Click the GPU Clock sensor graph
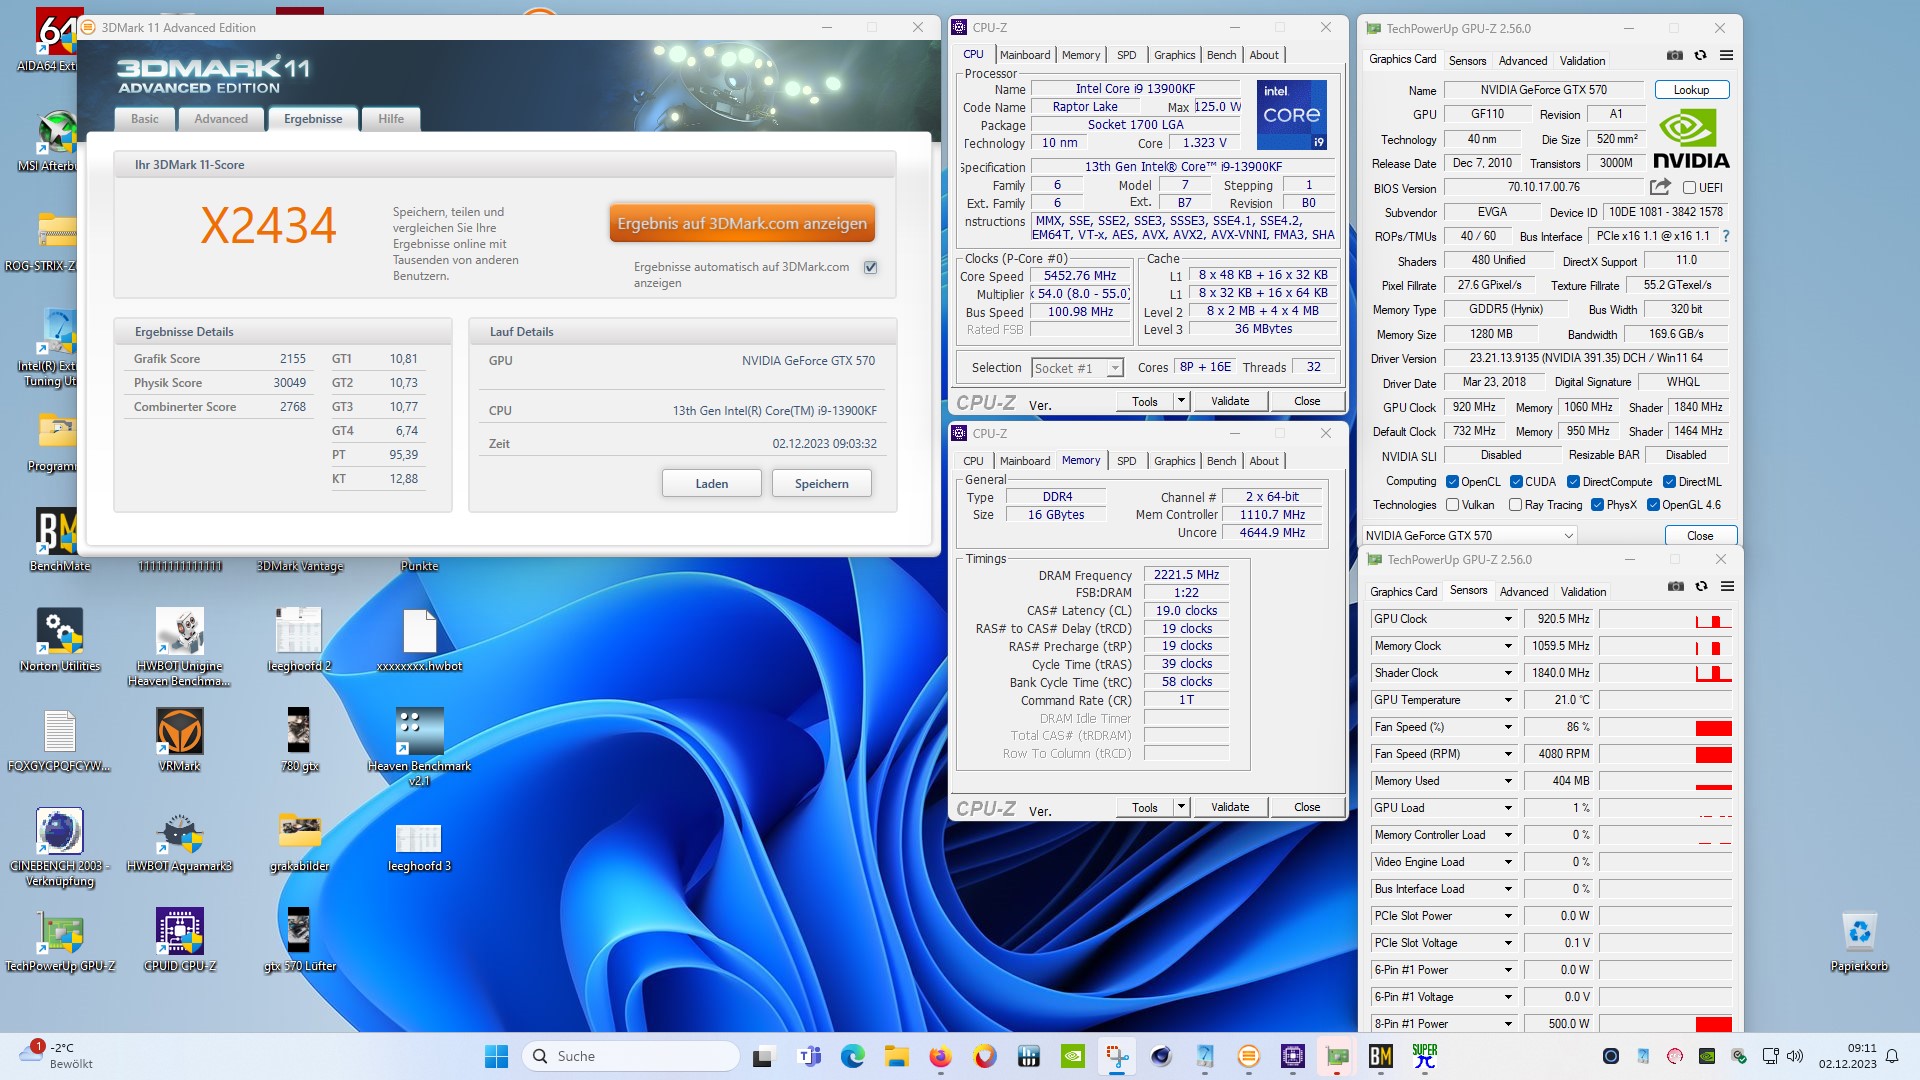The image size is (1920, 1080). tap(1666, 619)
